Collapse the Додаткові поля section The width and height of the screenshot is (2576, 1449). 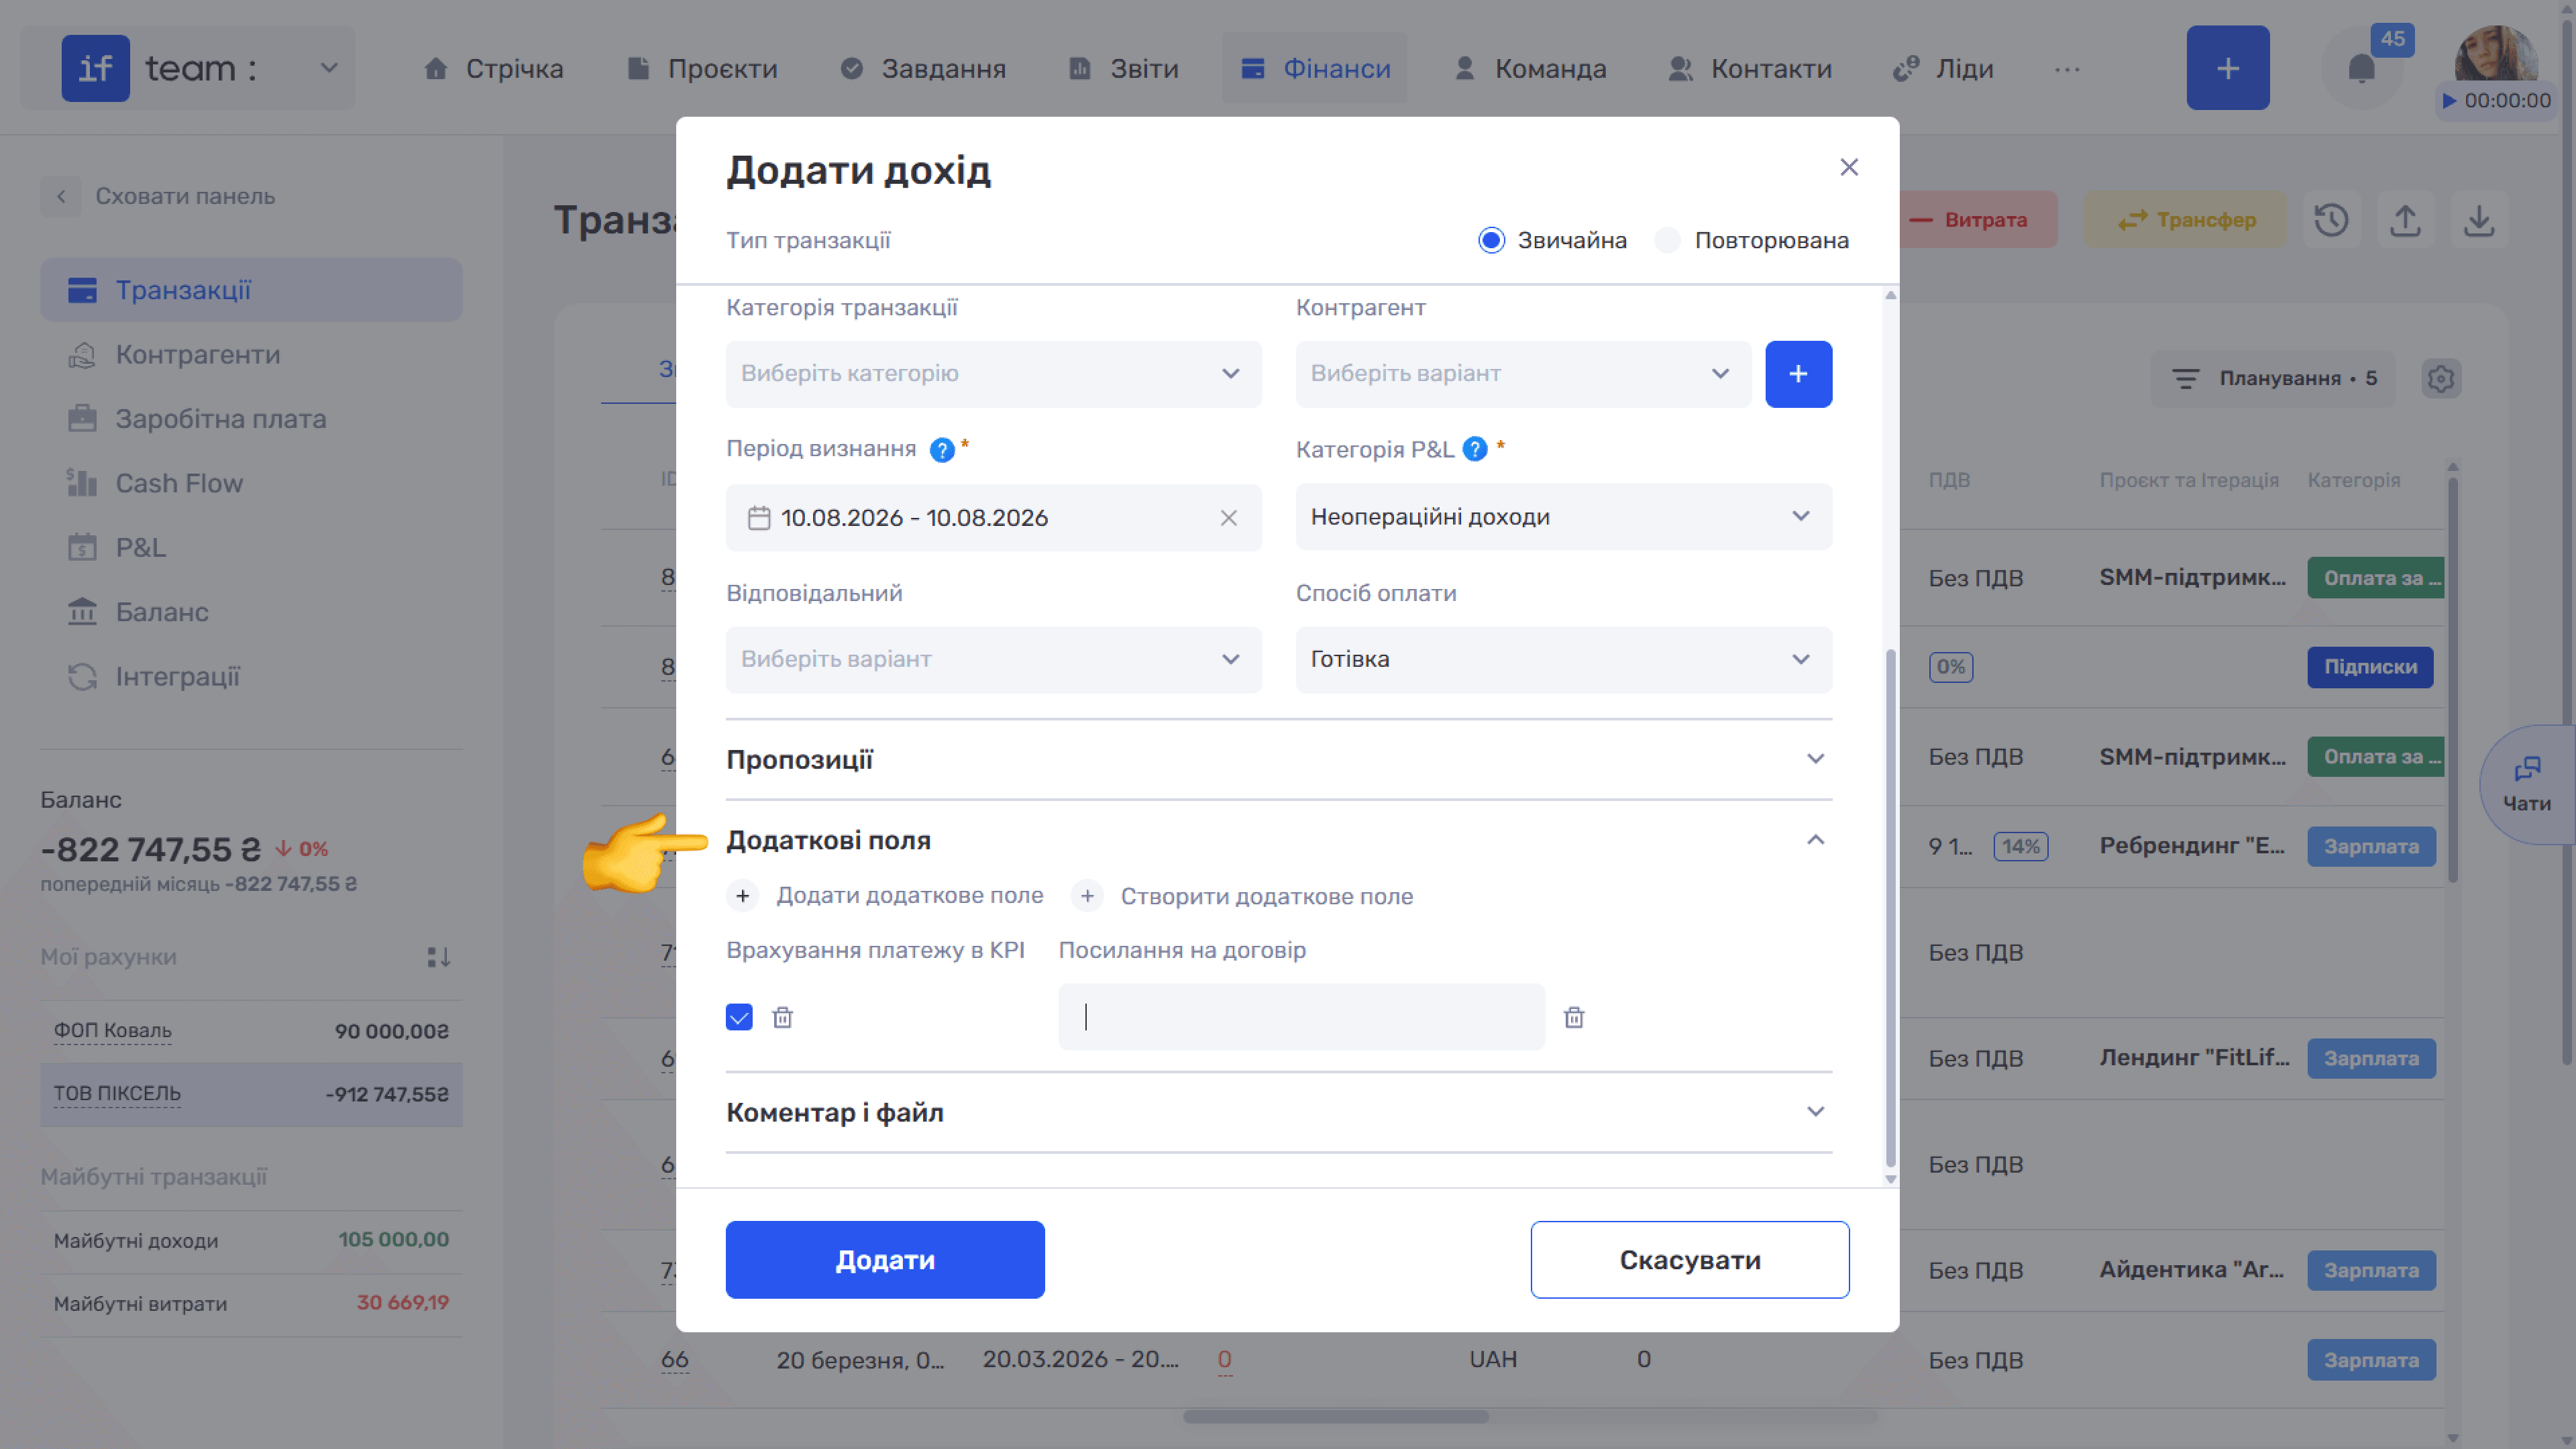click(x=1279, y=841)
